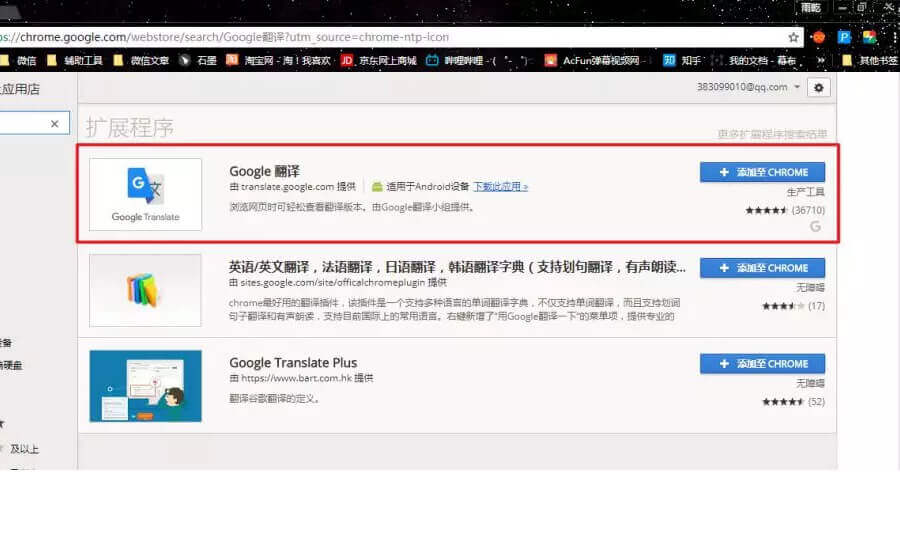Open the 微信文章 bookmark folder
Image resolution: width=900 pixels, height=550 pixels.
click(141, 60)
